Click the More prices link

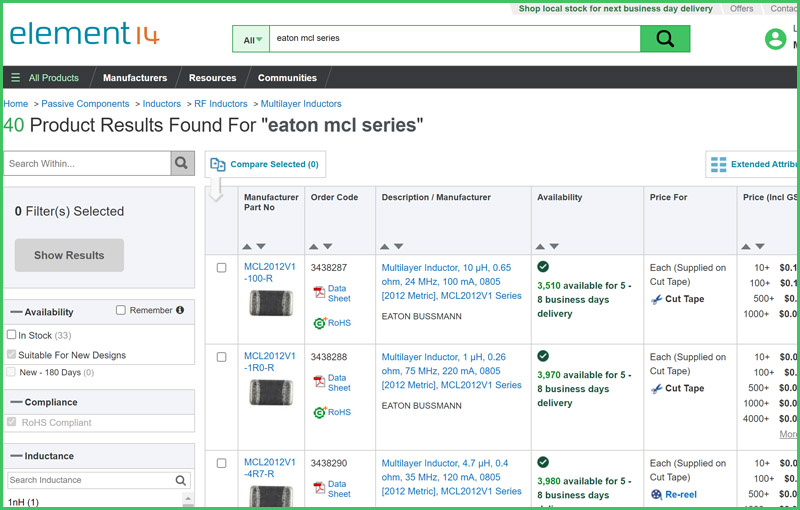click(788, 434)
